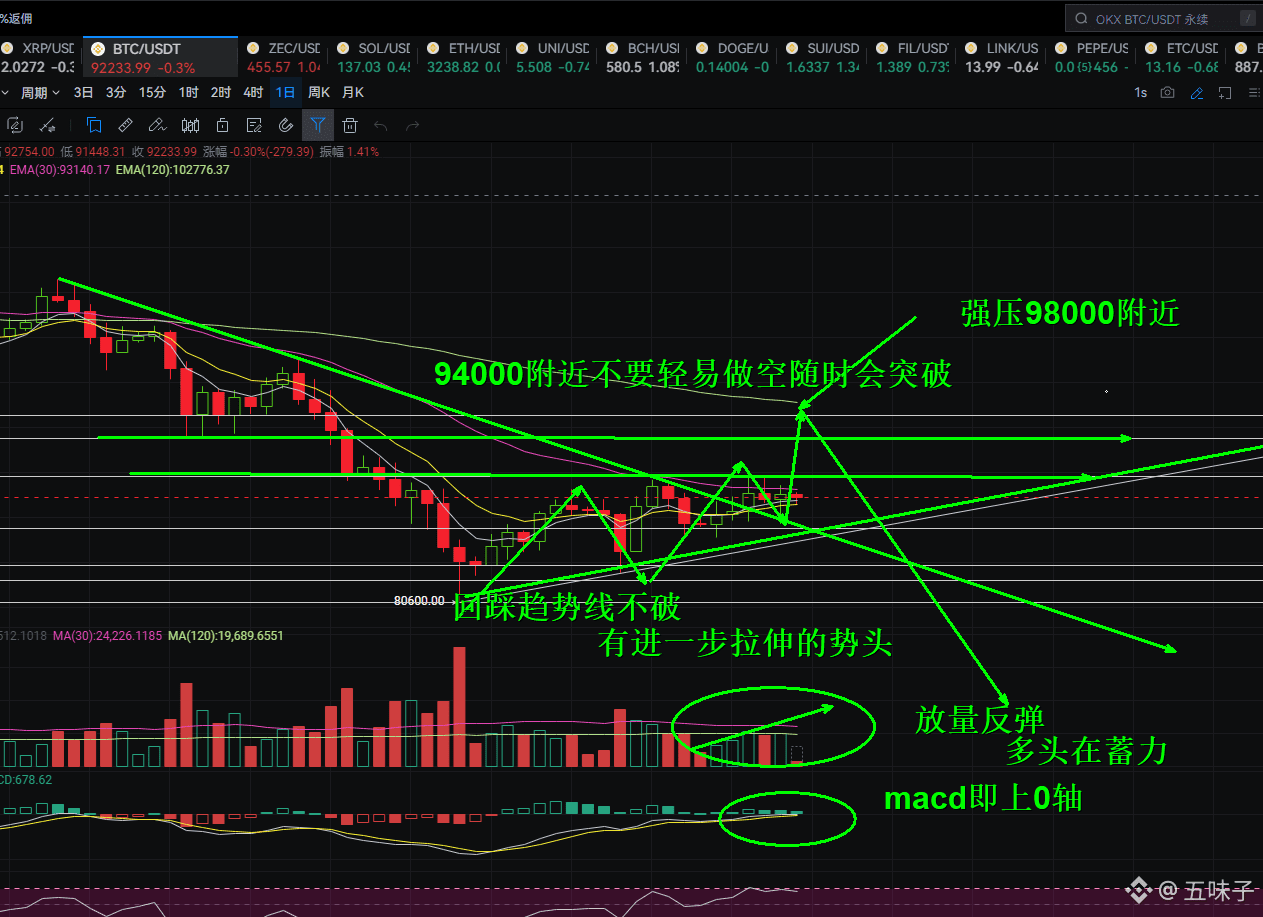
Task: Click the undo arrow in the toolbar
Action: 381,125
